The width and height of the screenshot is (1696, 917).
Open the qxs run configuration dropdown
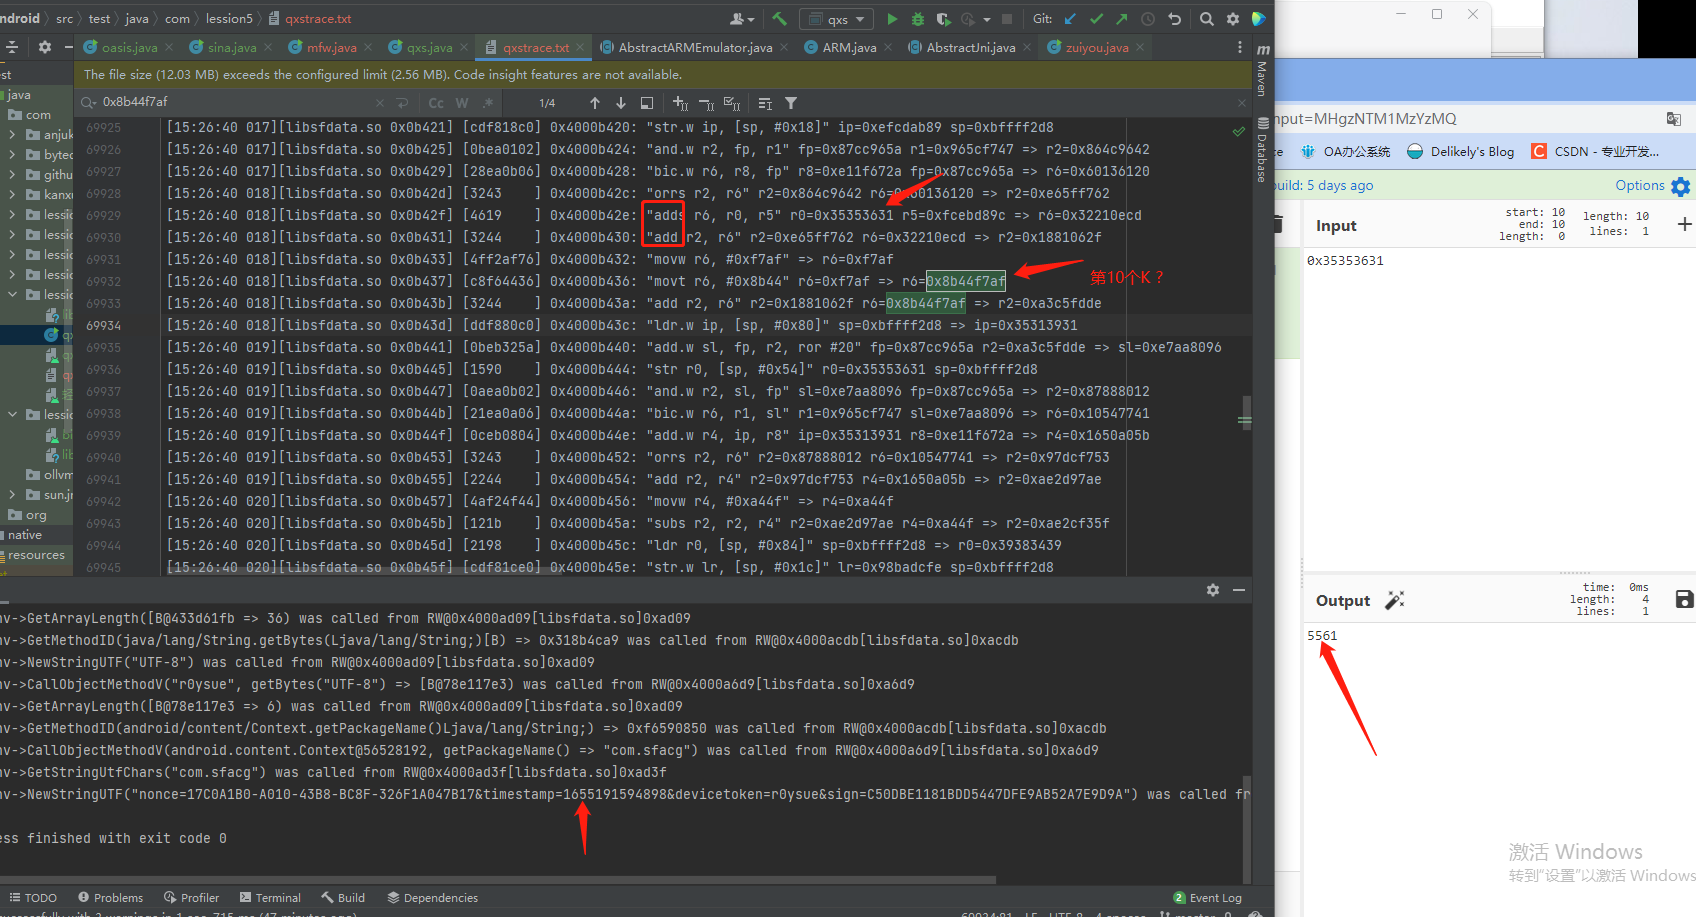[838, 19]
